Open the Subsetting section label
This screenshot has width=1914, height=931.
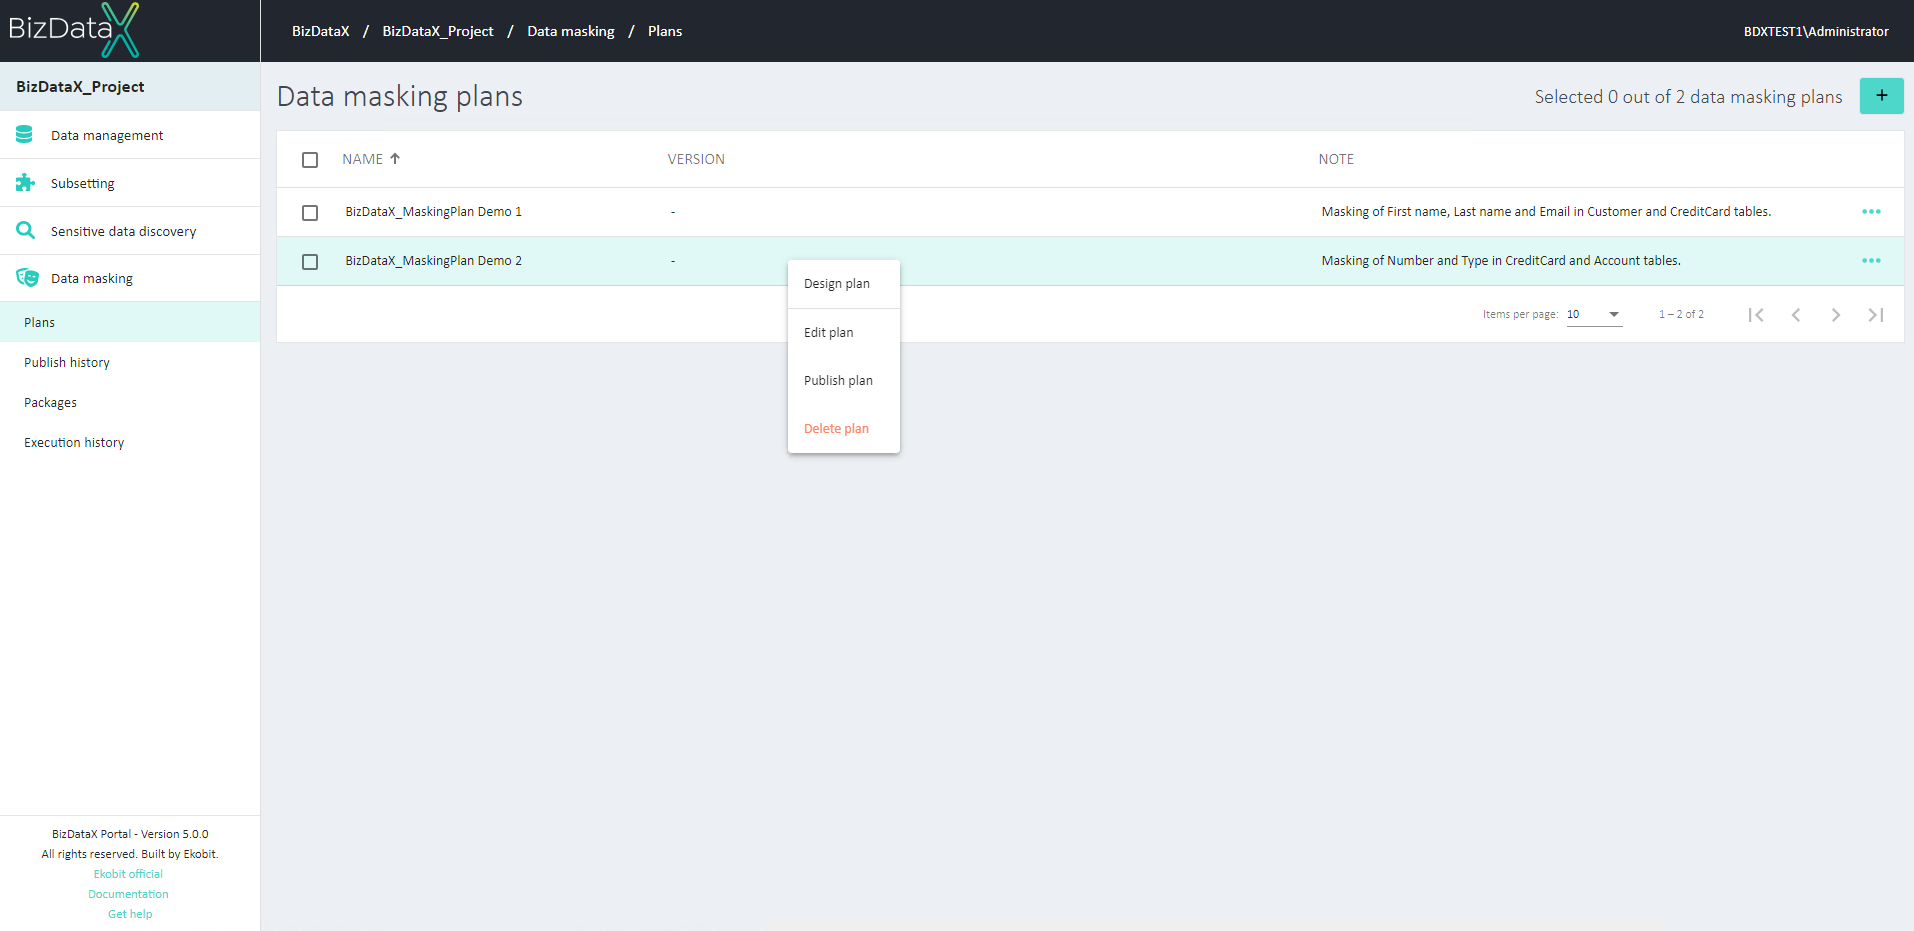83,183
